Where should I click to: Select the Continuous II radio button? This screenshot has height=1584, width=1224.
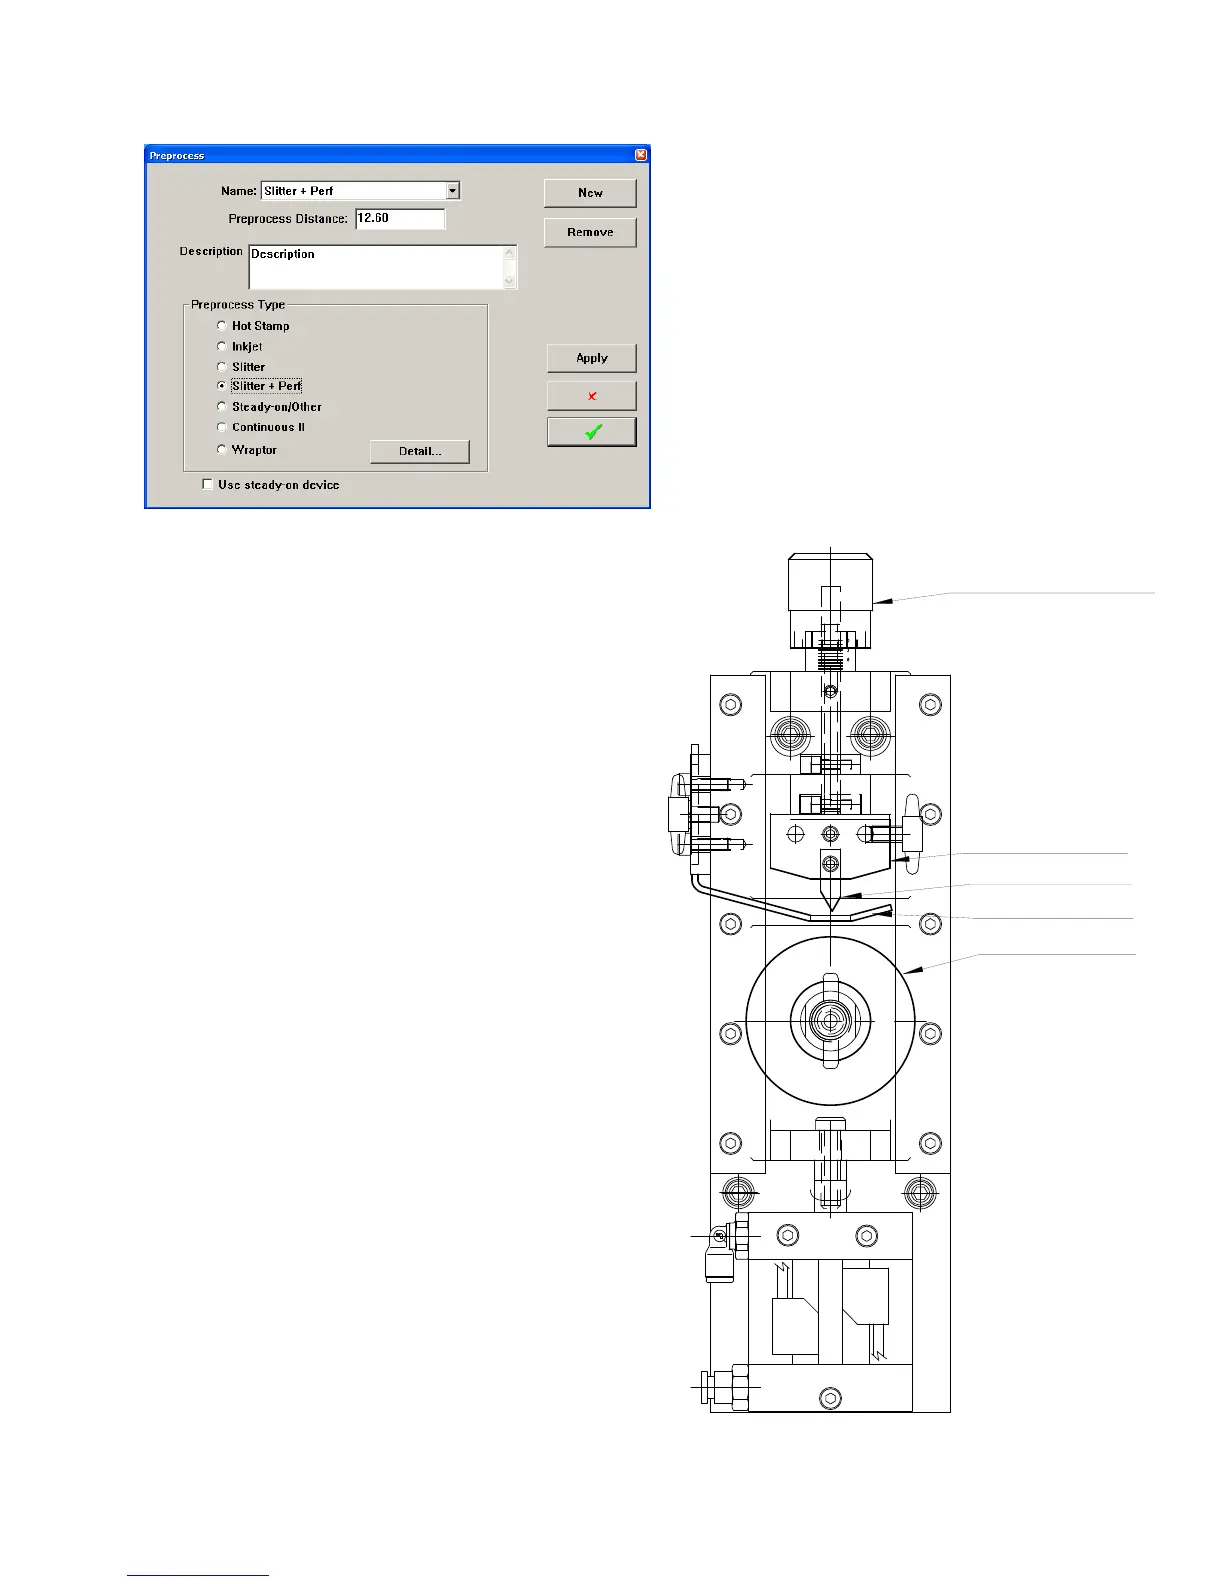tap(222, 427)
